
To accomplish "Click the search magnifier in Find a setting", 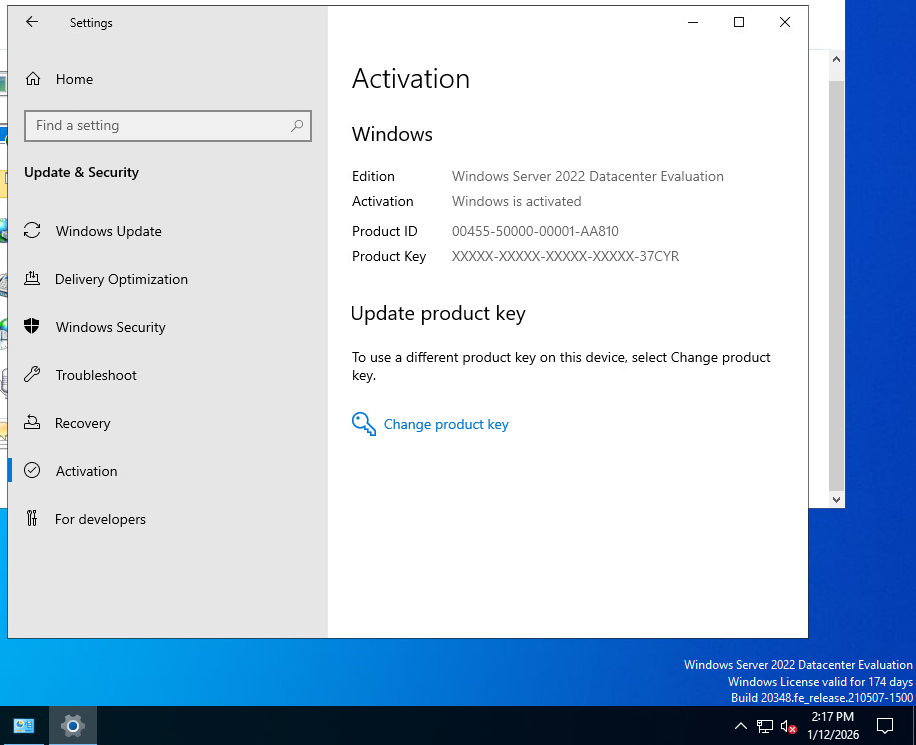I will click(297, 125).
